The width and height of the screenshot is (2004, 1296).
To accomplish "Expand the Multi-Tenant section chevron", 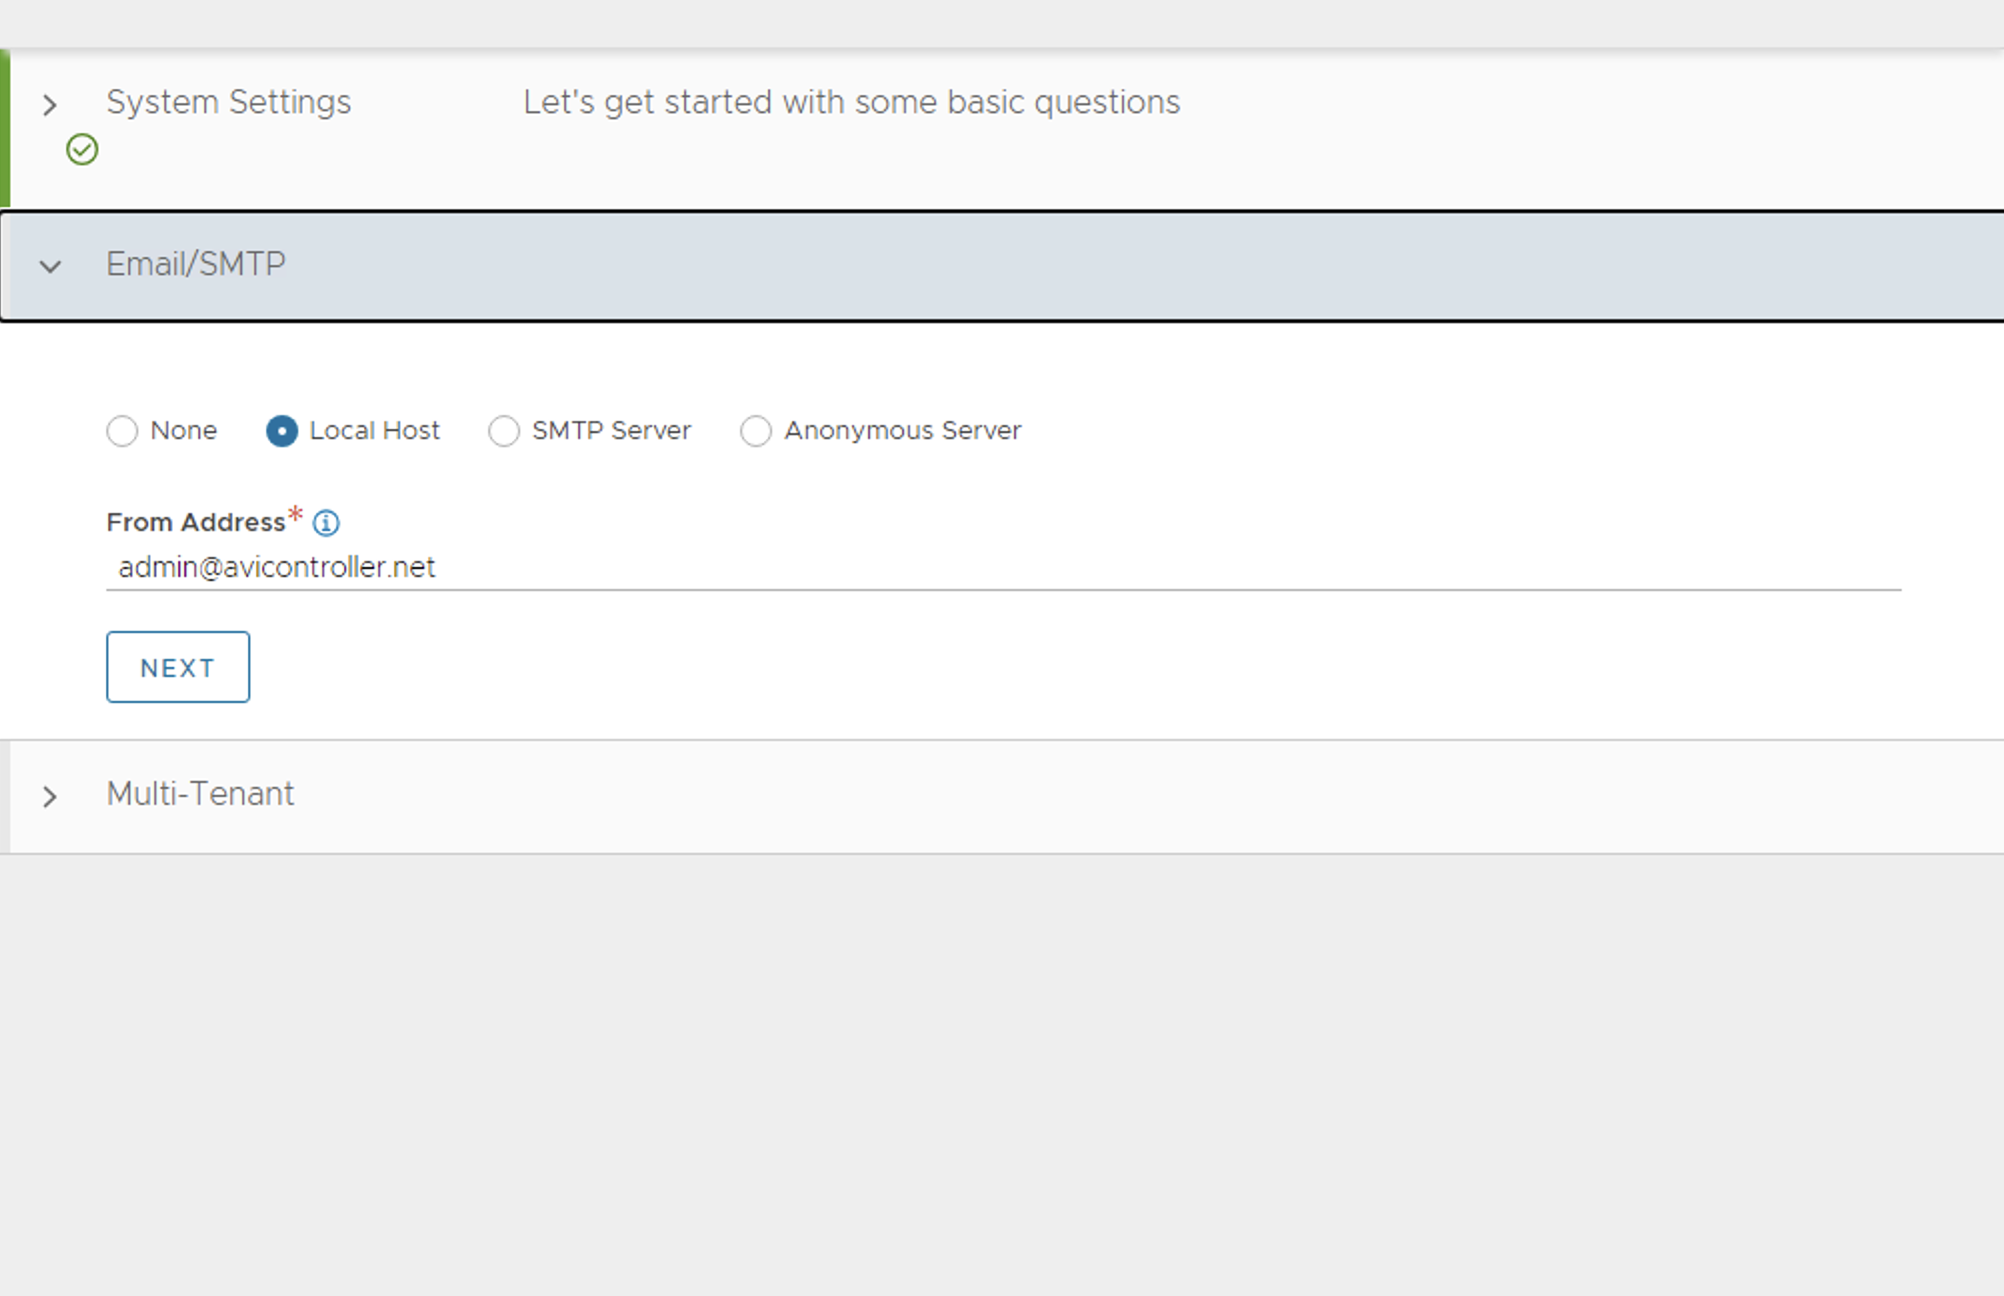I will [x=50, y=796].
